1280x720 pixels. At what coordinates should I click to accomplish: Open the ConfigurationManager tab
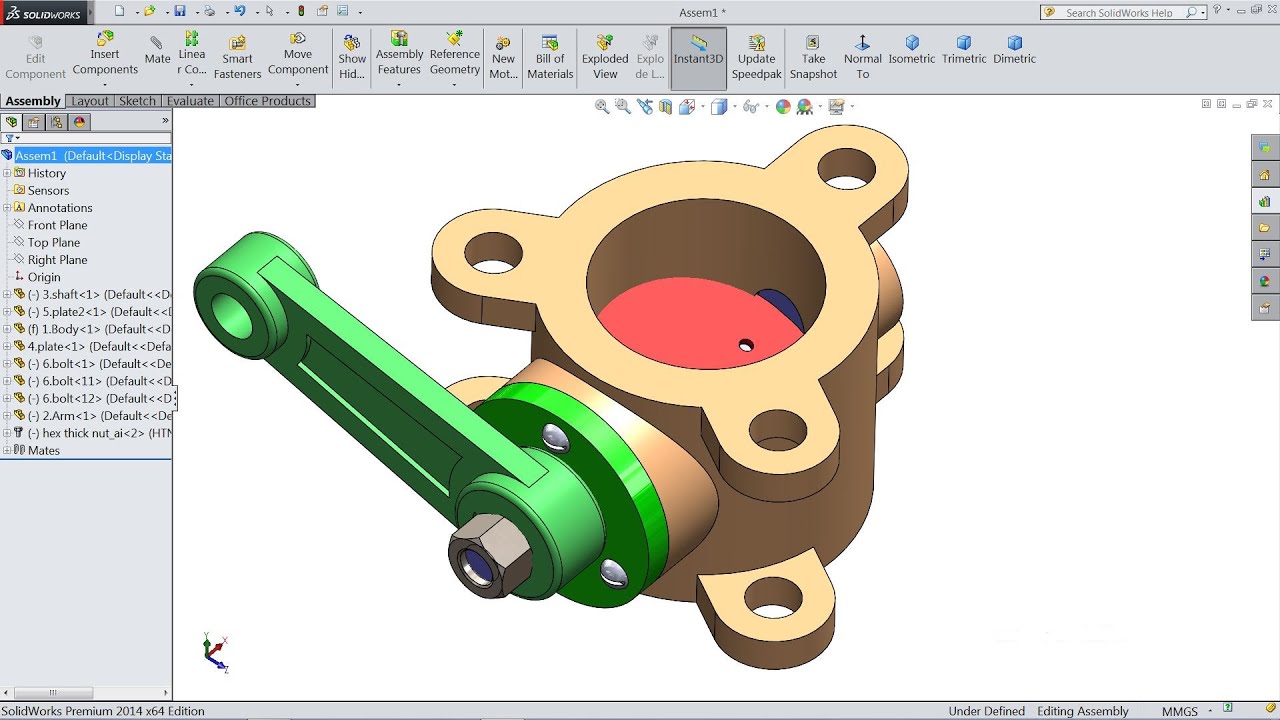[x=57, y=122]
